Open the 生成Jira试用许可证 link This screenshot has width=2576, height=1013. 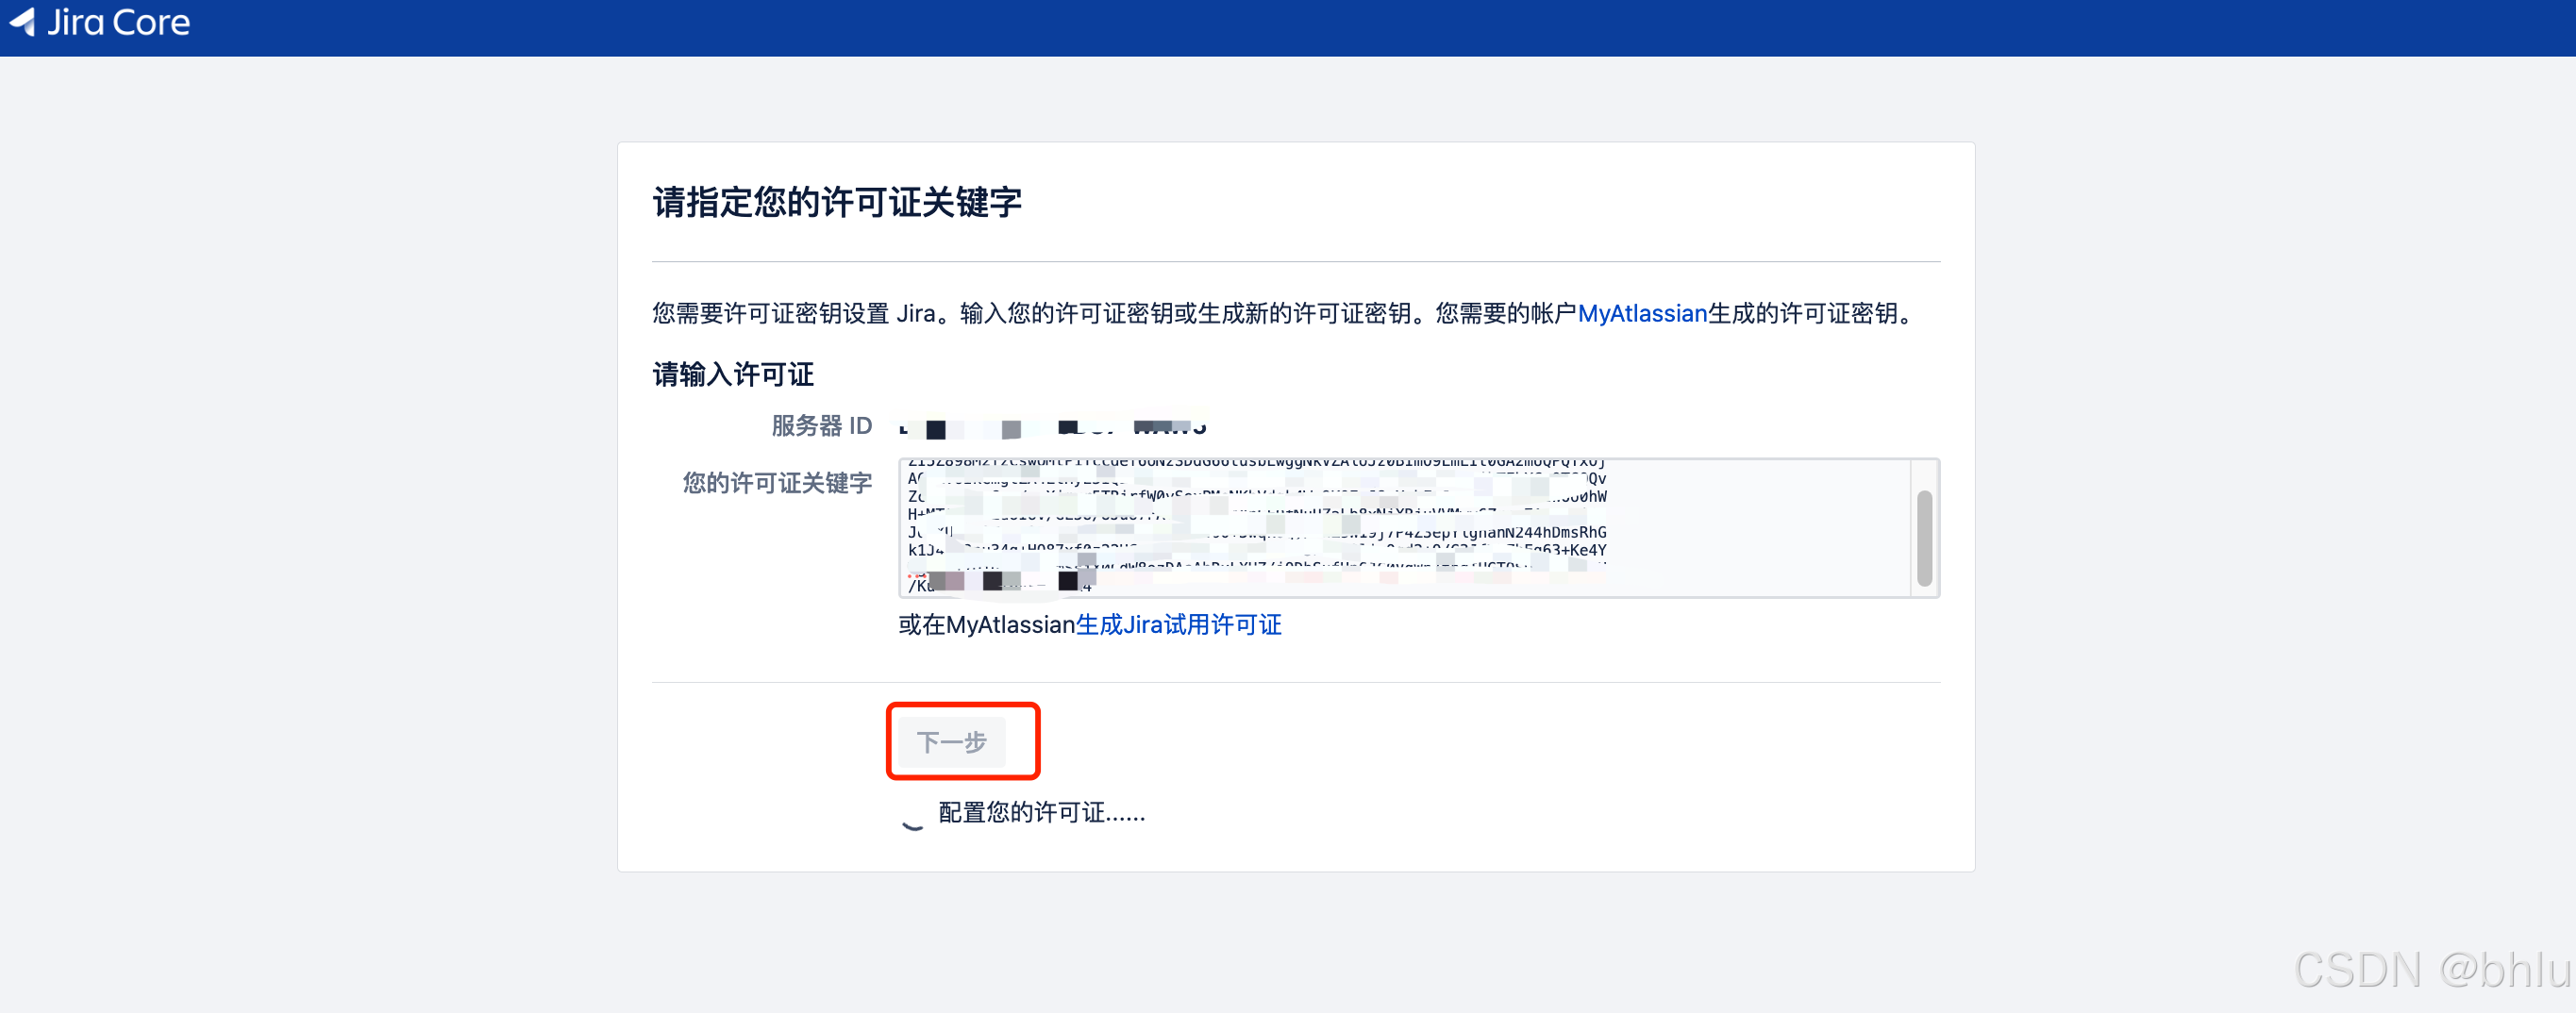pyautogui.click(x=1178, y=625)
